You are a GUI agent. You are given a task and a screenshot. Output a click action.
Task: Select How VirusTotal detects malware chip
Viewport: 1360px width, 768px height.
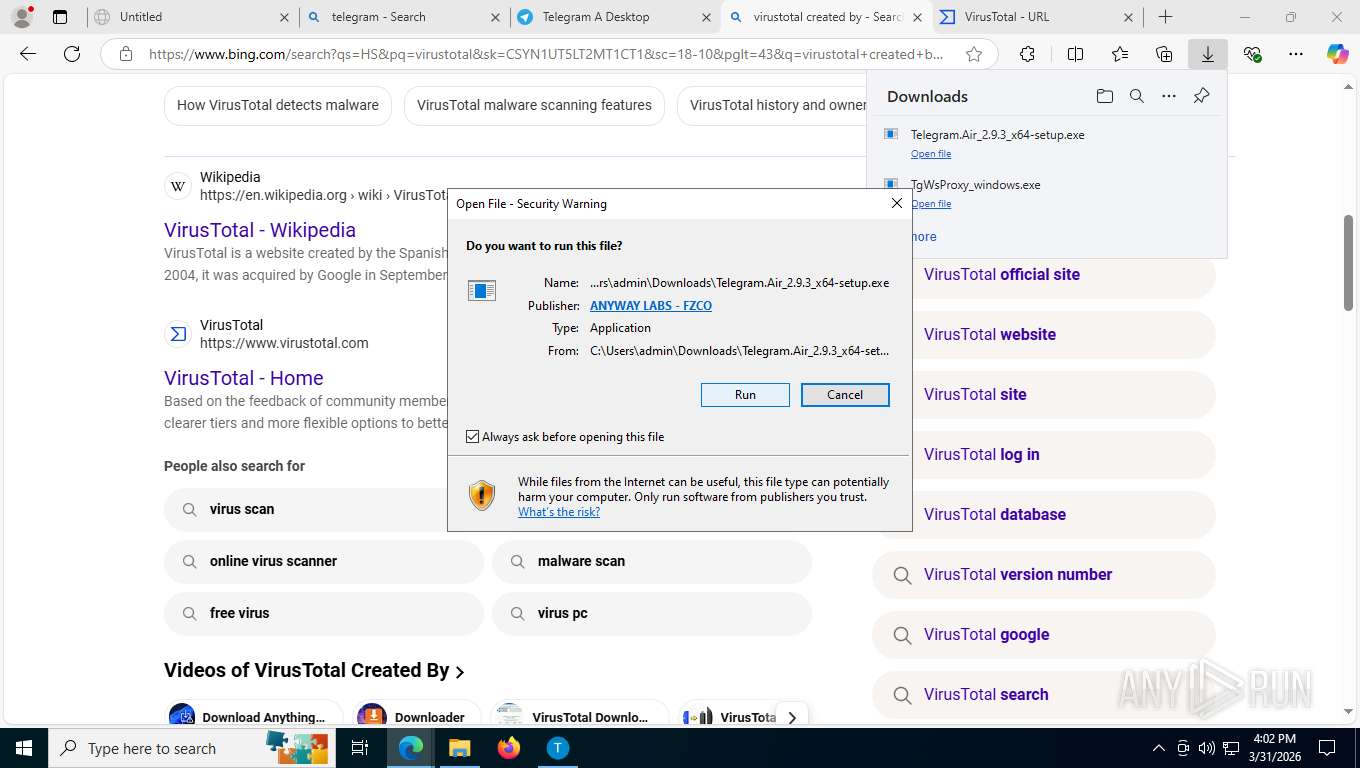pos(278,105)
